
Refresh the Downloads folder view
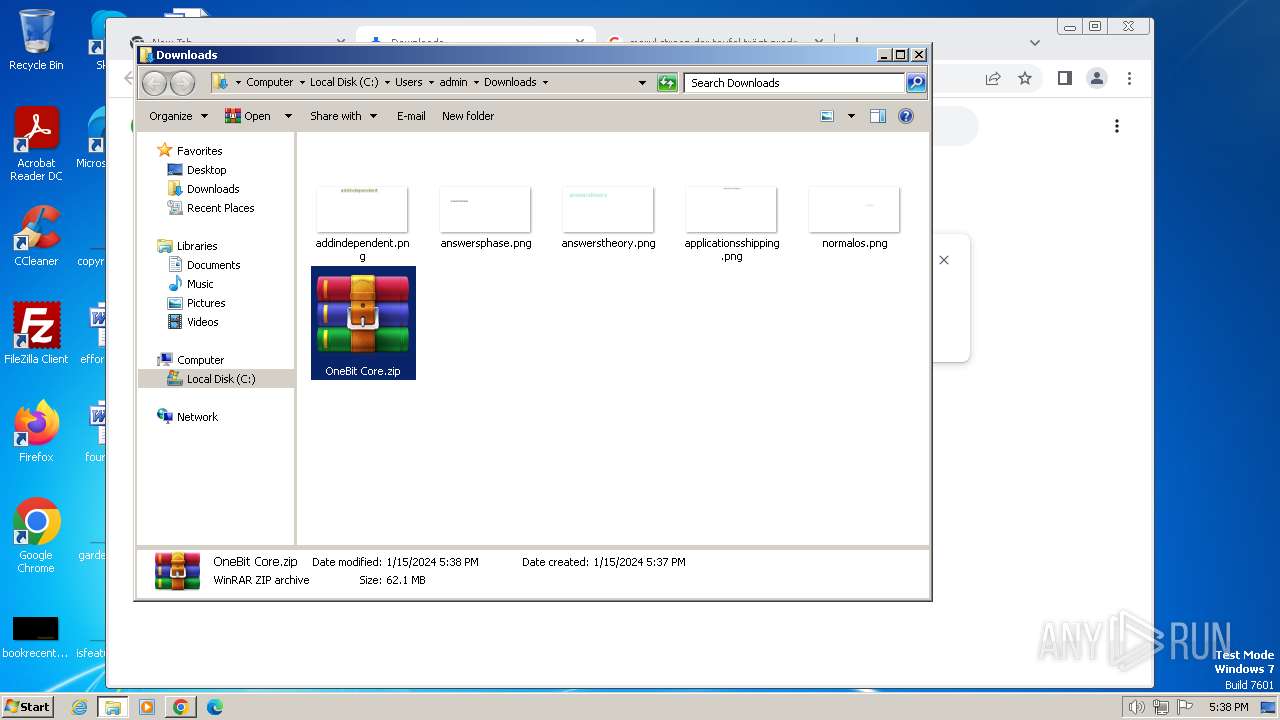667,83
